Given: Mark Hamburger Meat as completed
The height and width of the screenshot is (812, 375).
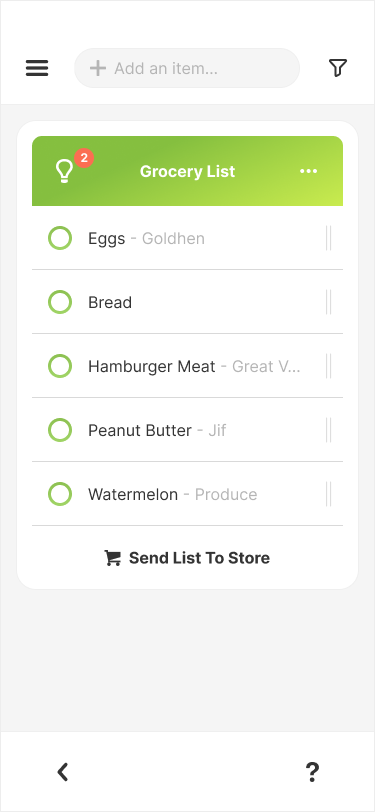Looking at the screenshot, I should point(60,366).
